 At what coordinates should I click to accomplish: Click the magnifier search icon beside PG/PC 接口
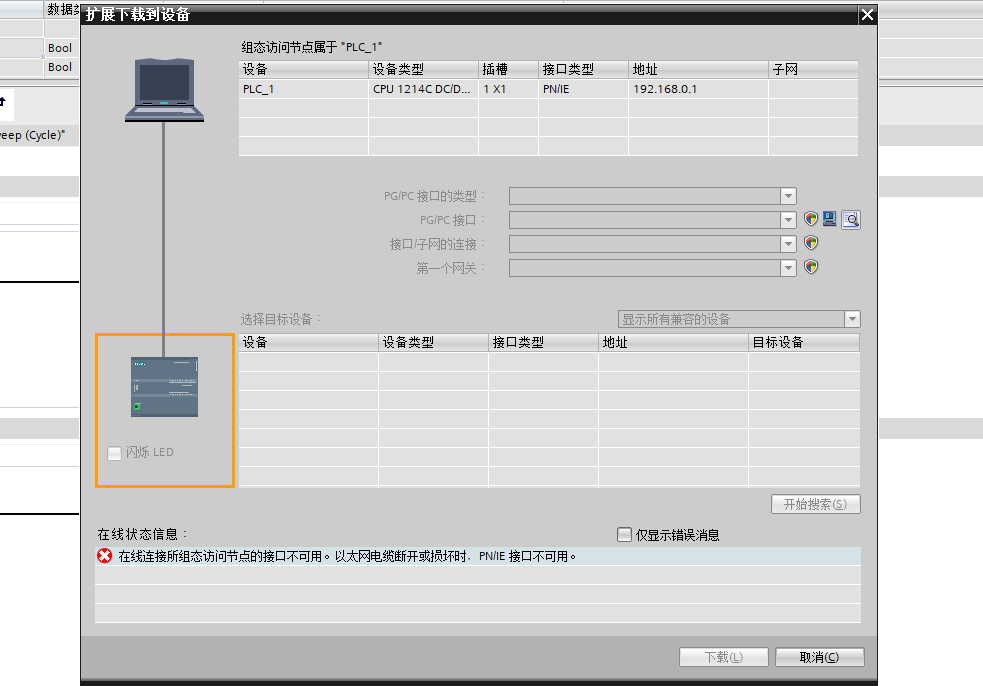tap(850, 220)
